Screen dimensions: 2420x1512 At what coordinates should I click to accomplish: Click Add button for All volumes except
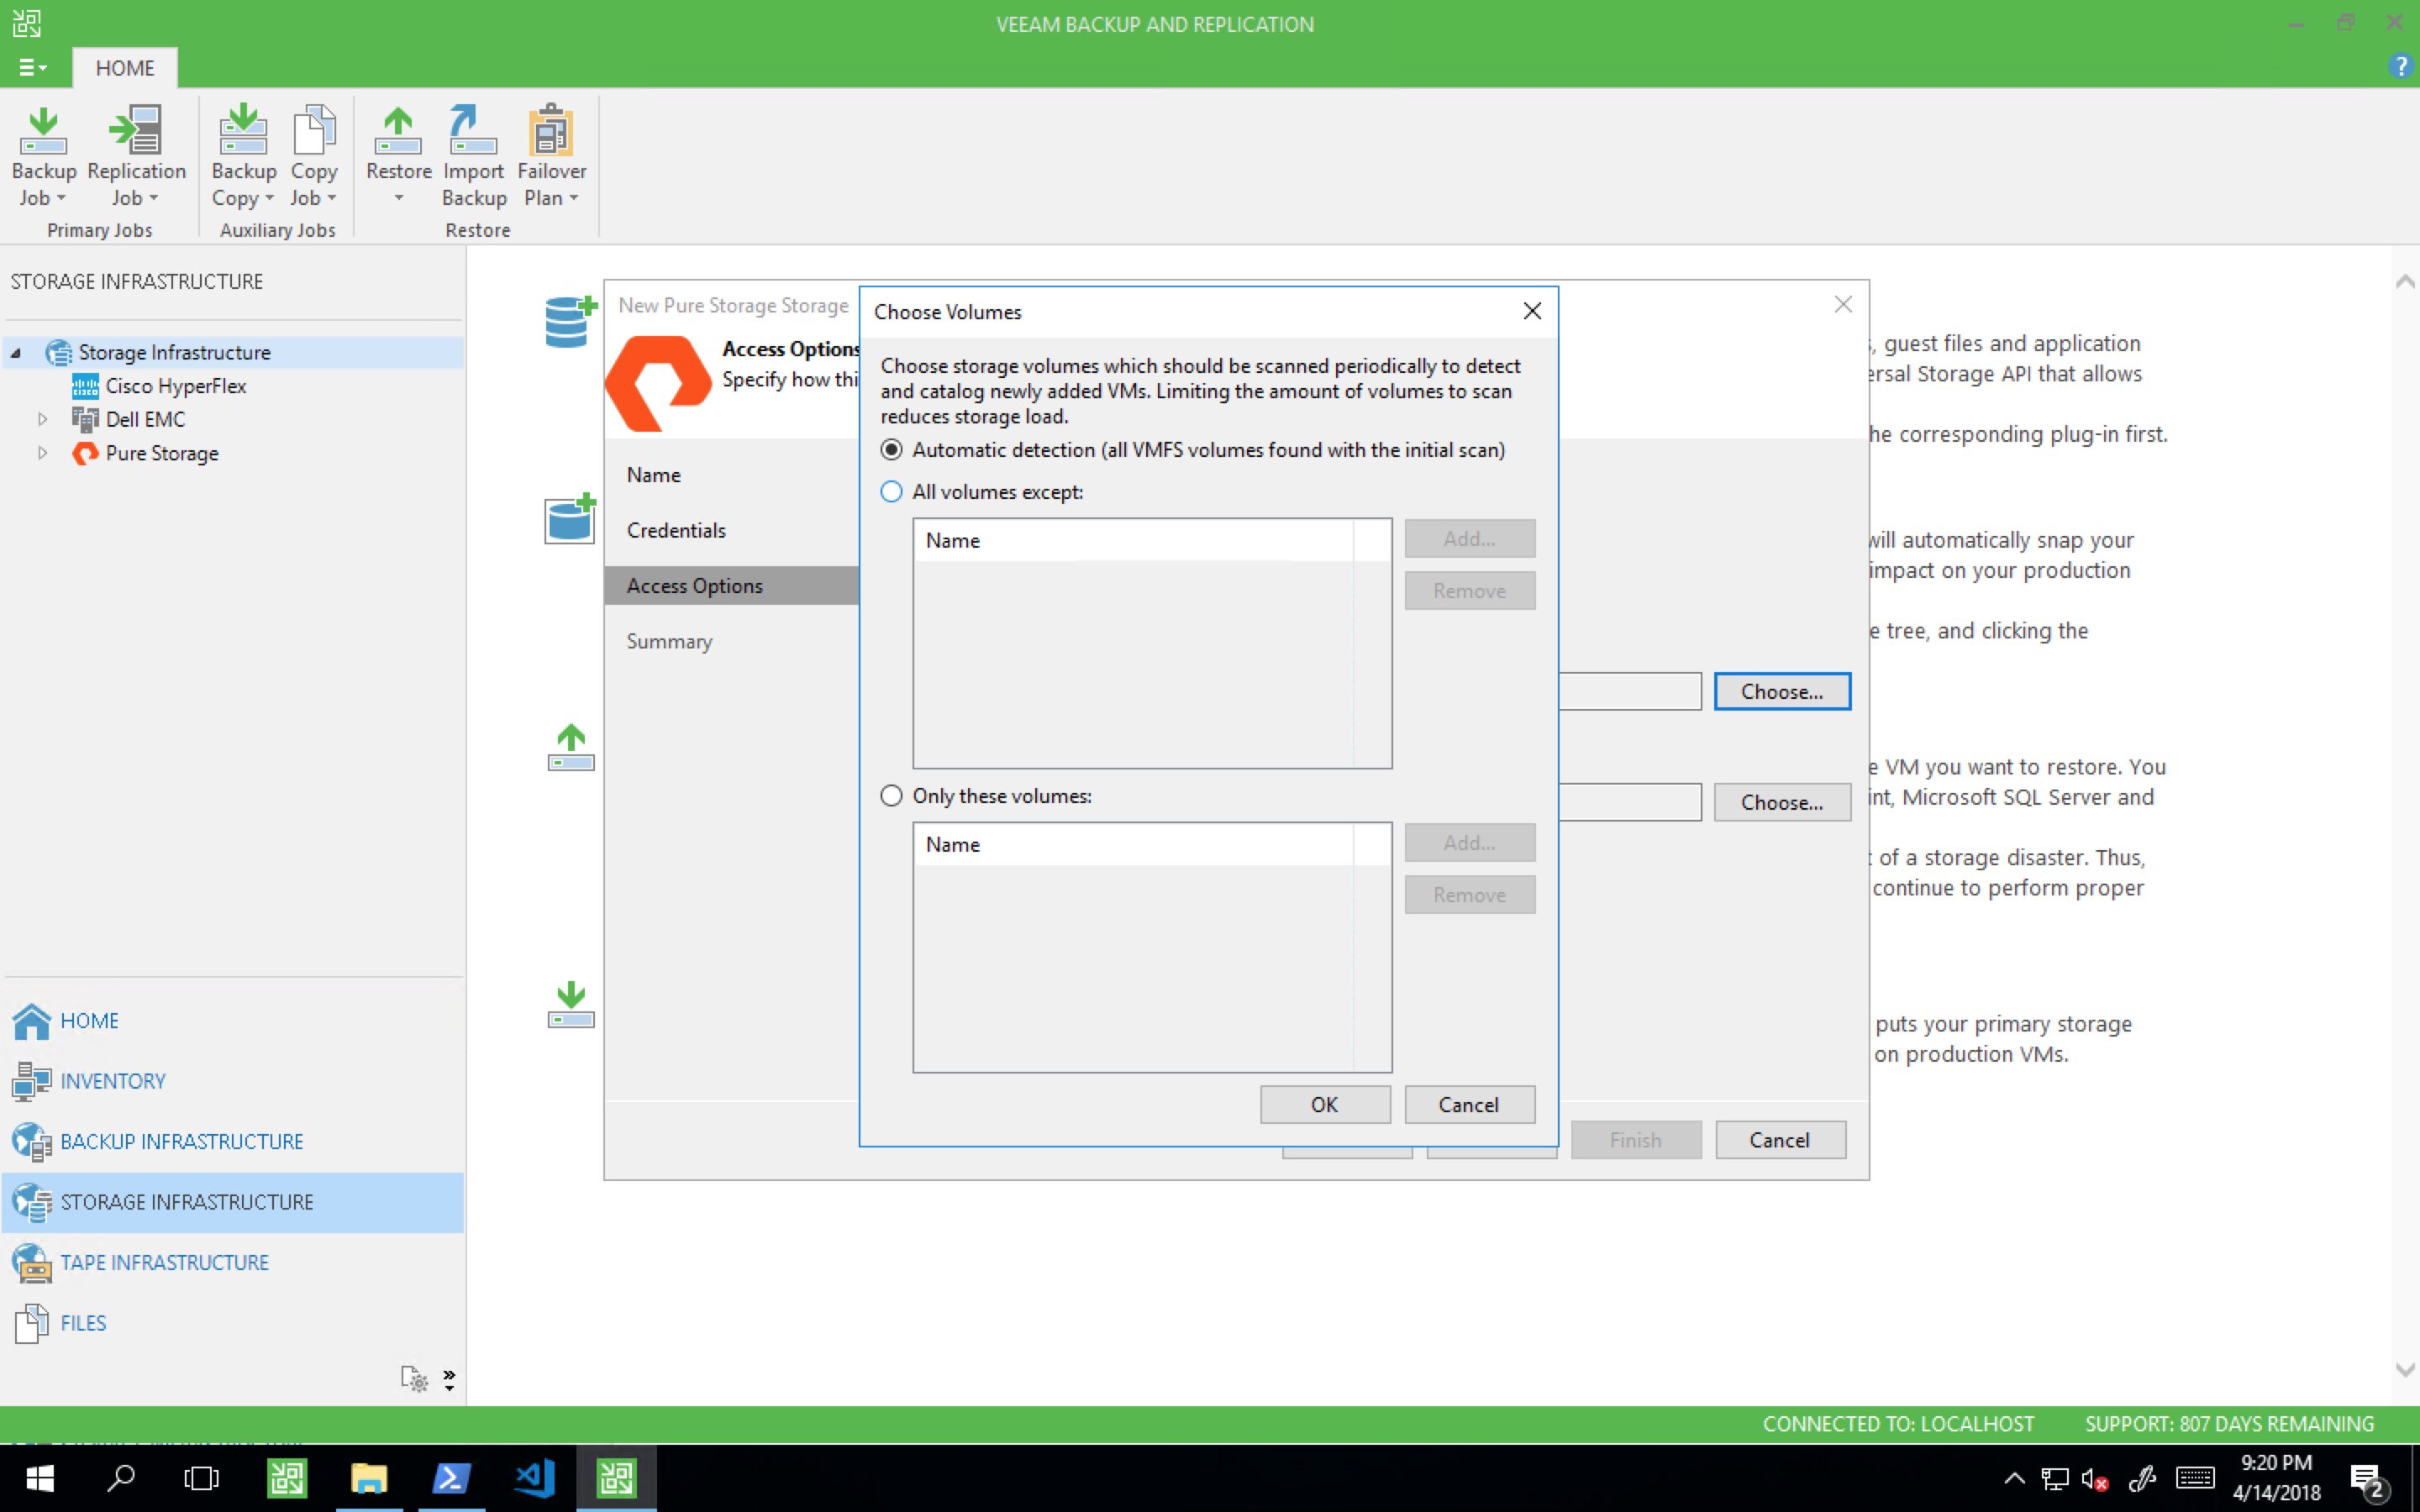tap(1469, 538)
